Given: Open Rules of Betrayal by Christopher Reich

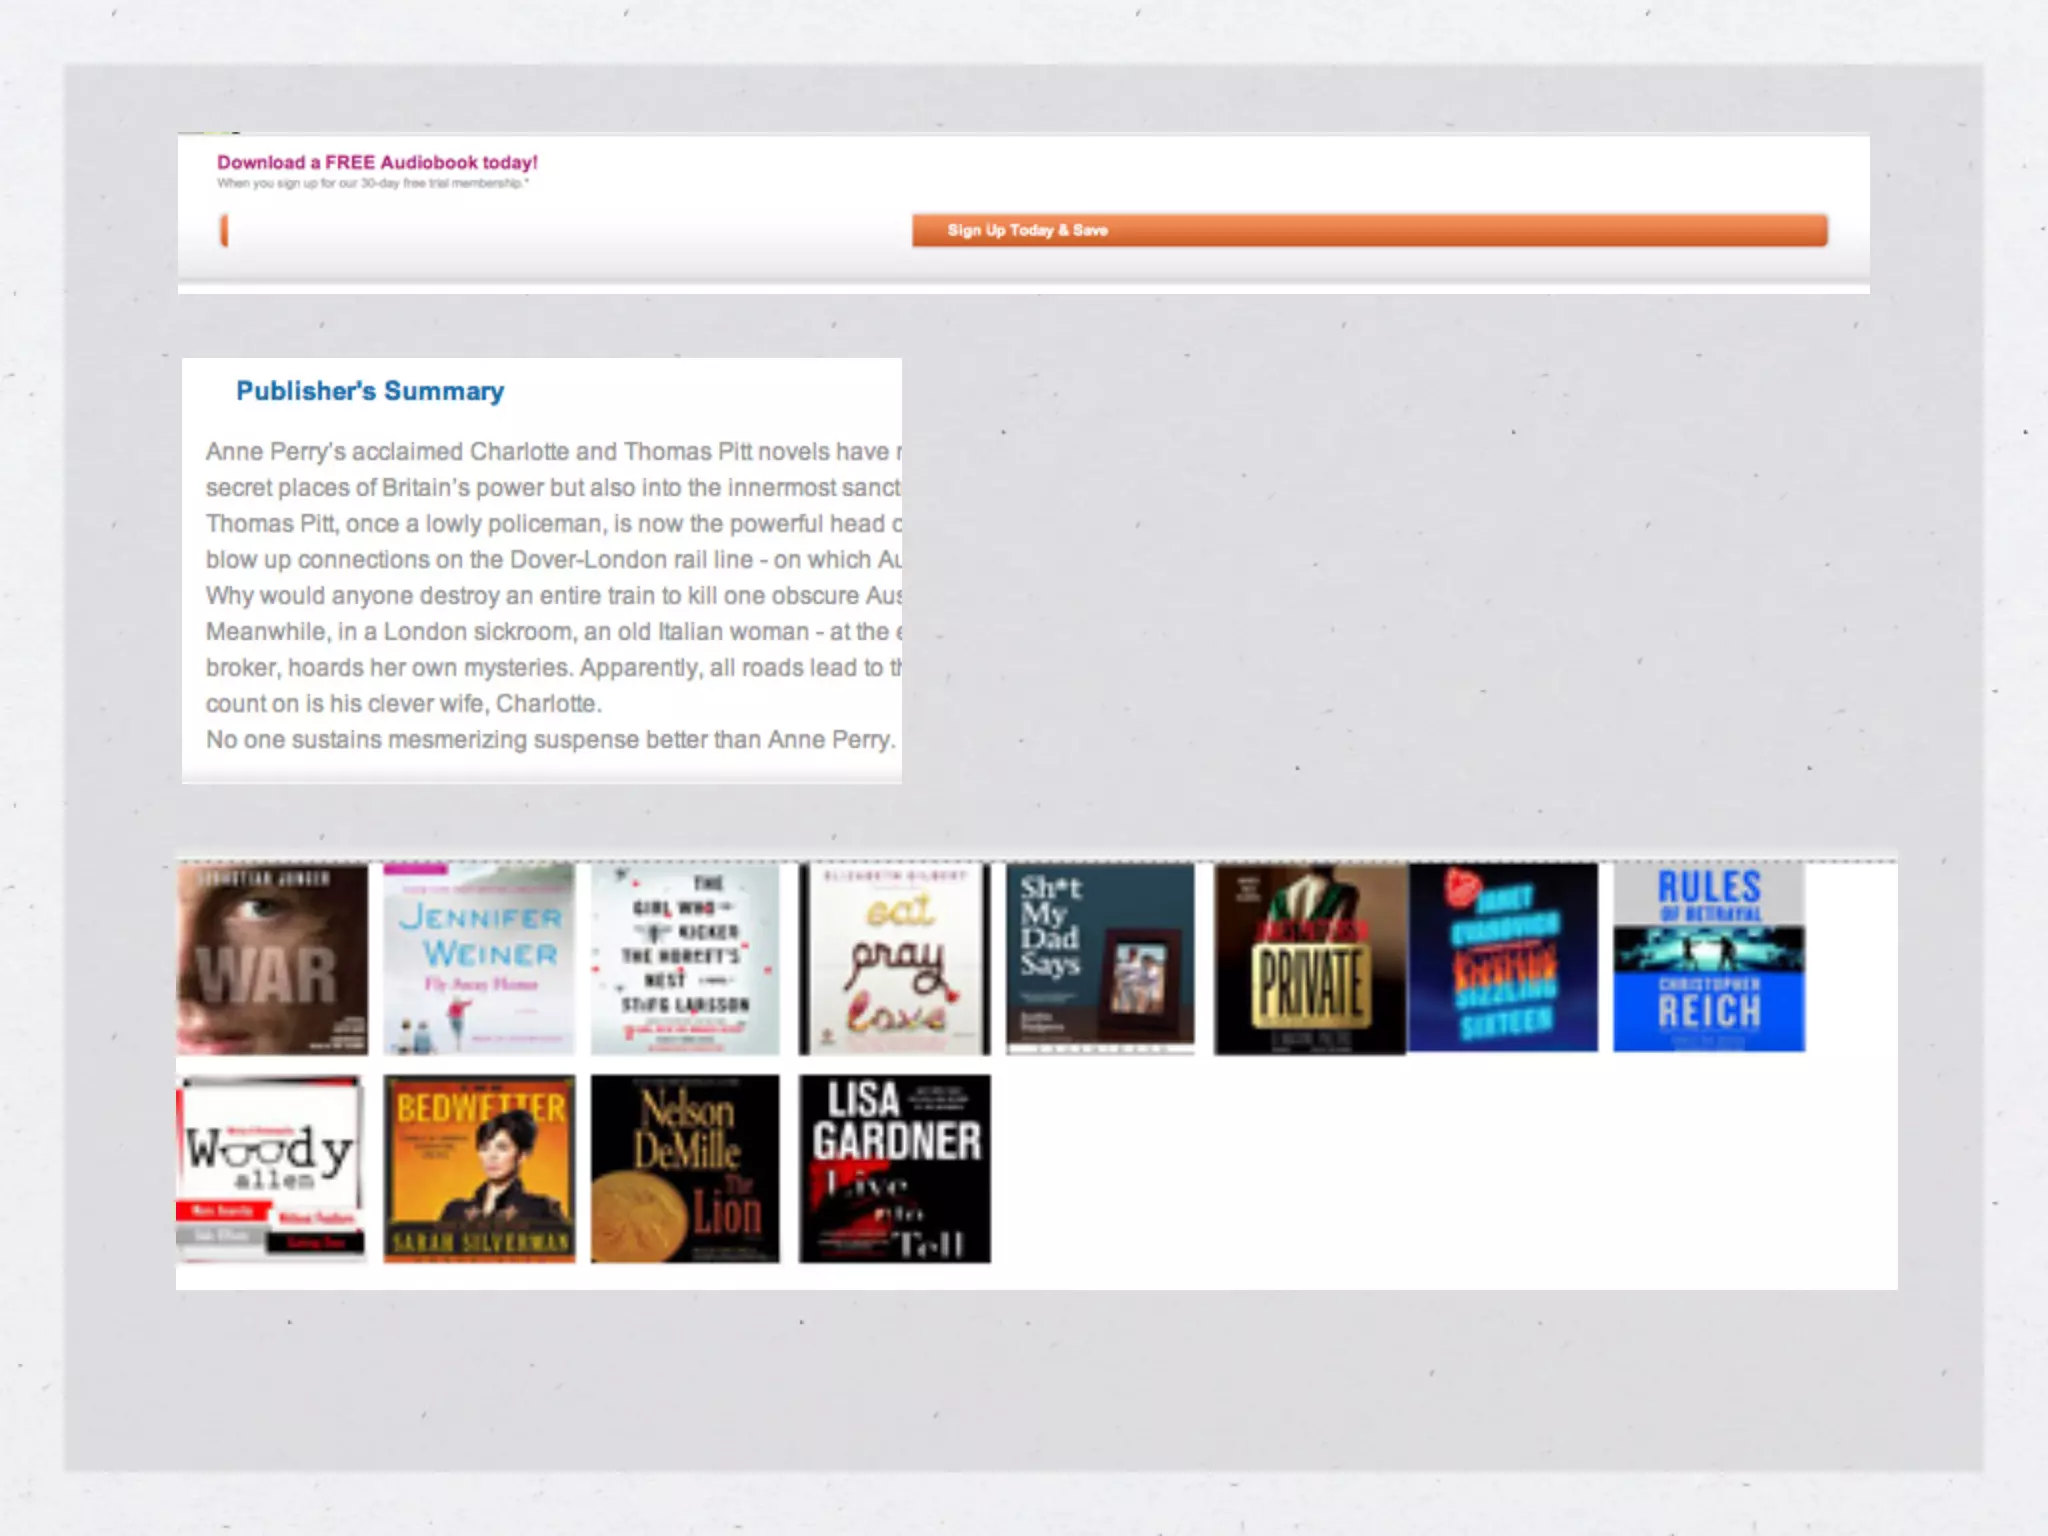Looking at the screenshot, I should tap(1709, 959).
